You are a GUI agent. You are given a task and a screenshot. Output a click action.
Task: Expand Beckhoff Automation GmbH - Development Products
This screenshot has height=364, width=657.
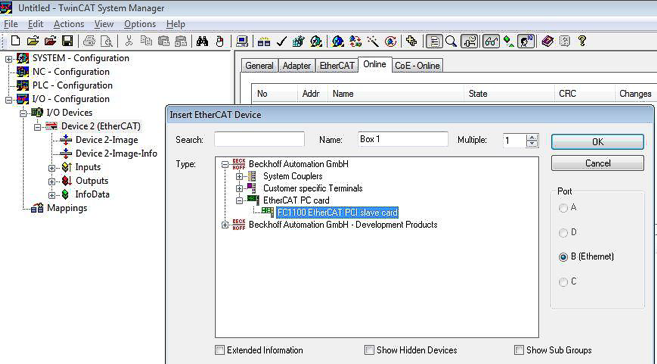coord(225,225)
